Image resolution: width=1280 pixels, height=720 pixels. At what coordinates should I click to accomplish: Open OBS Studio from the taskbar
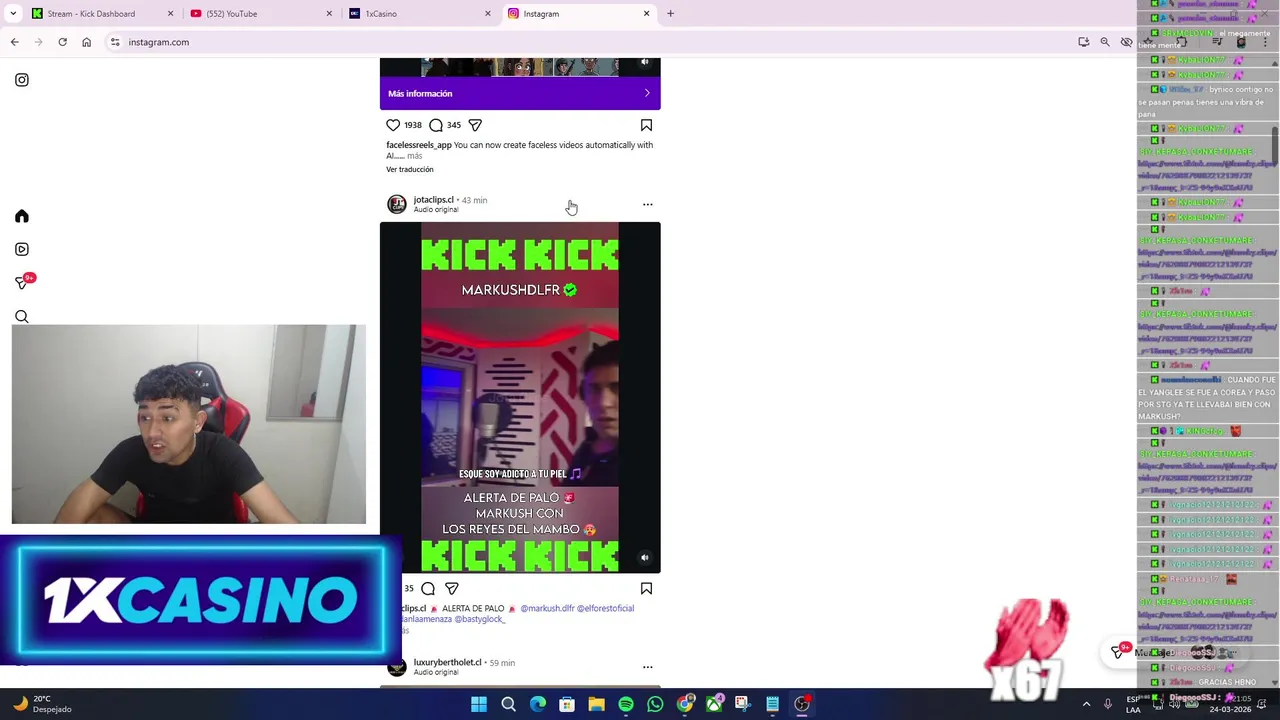pyautogui.click(x=802, y=704)
